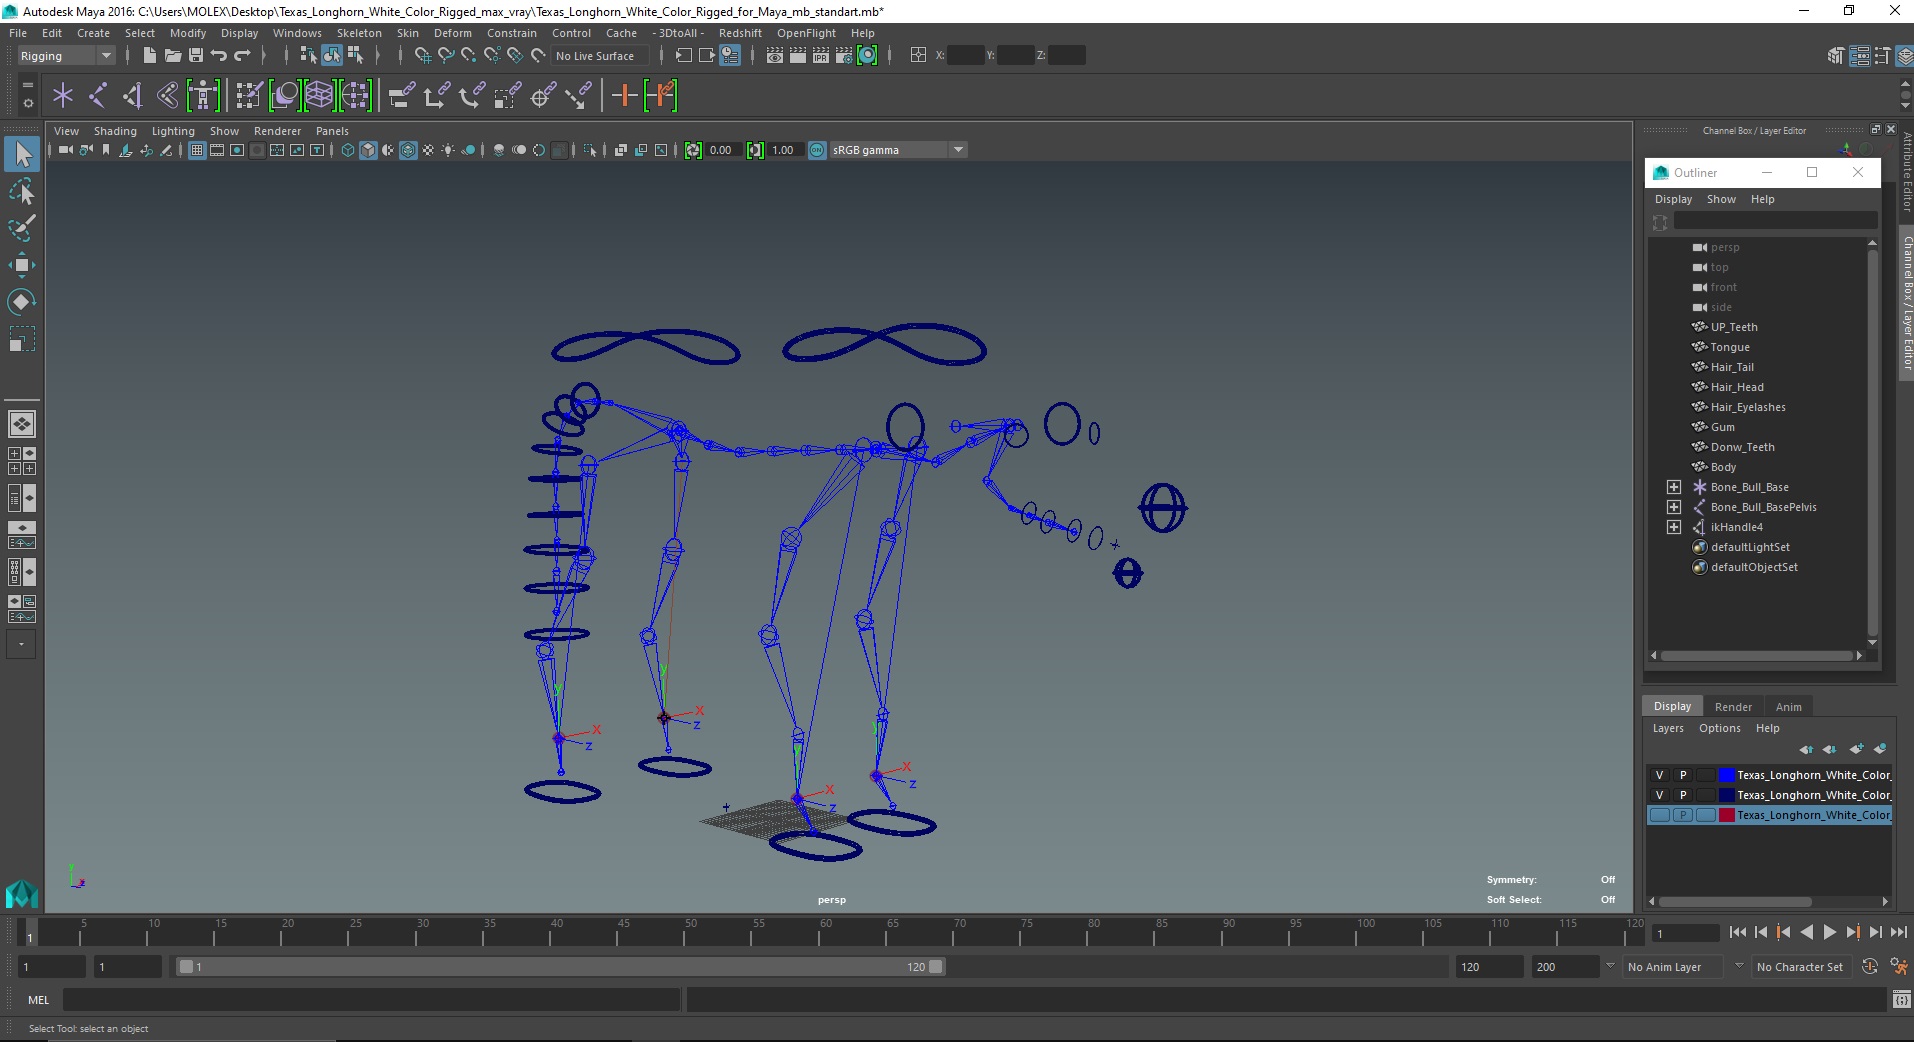The height and width of the screenshot is (1042, 1914).
Task: Switch to the Render layer tab
Action: (1733, 707)
